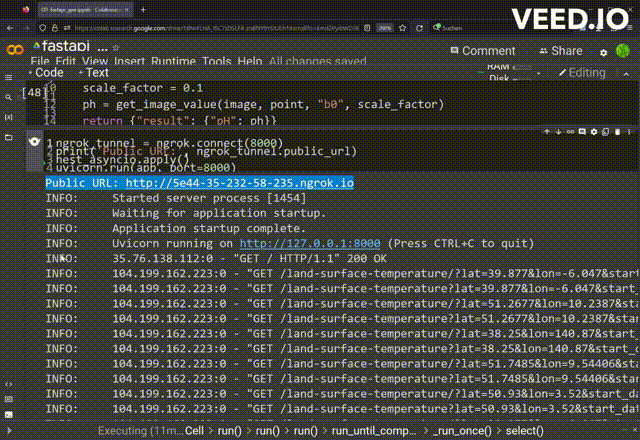
Task: Stop the running cell with the stop button
Action: click(x=34, y=141)
